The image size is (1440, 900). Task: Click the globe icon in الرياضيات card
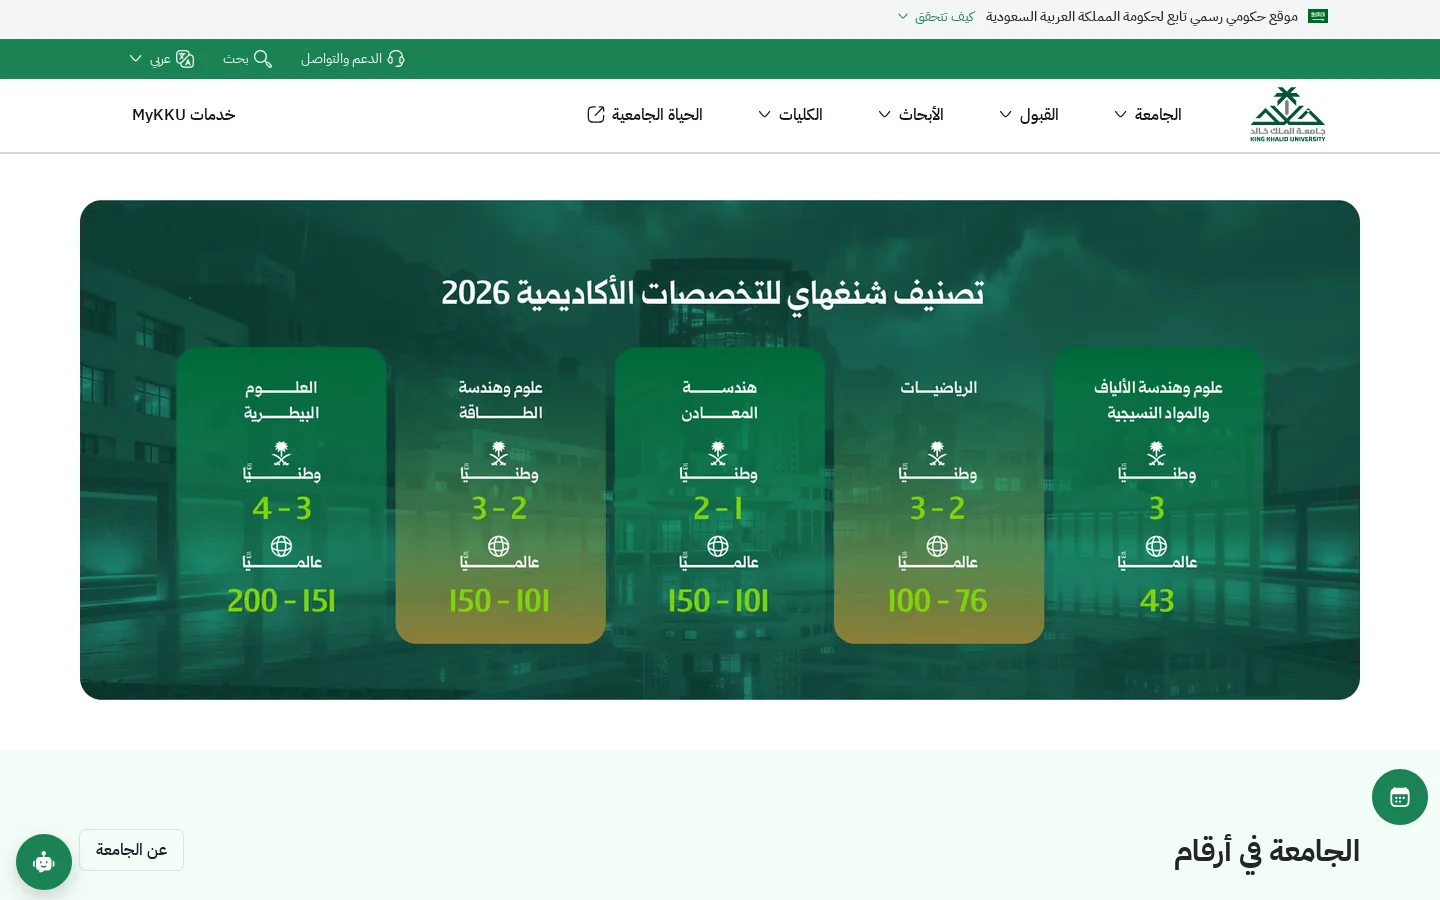937,546
